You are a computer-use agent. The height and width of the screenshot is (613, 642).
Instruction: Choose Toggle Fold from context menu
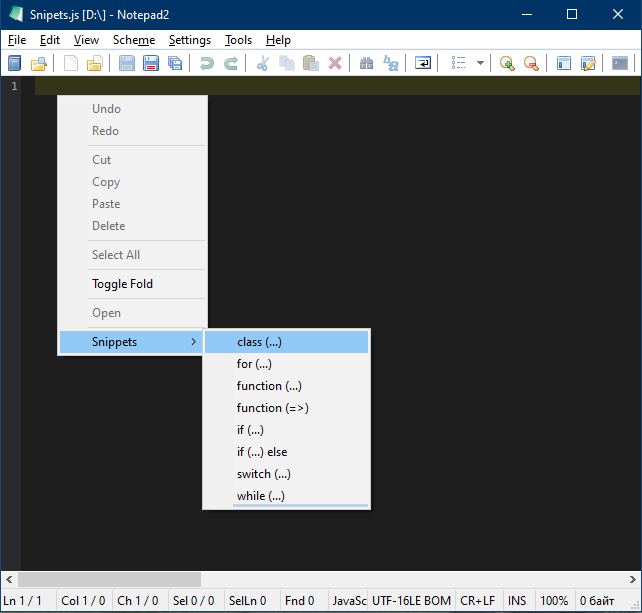pos(132,284)
